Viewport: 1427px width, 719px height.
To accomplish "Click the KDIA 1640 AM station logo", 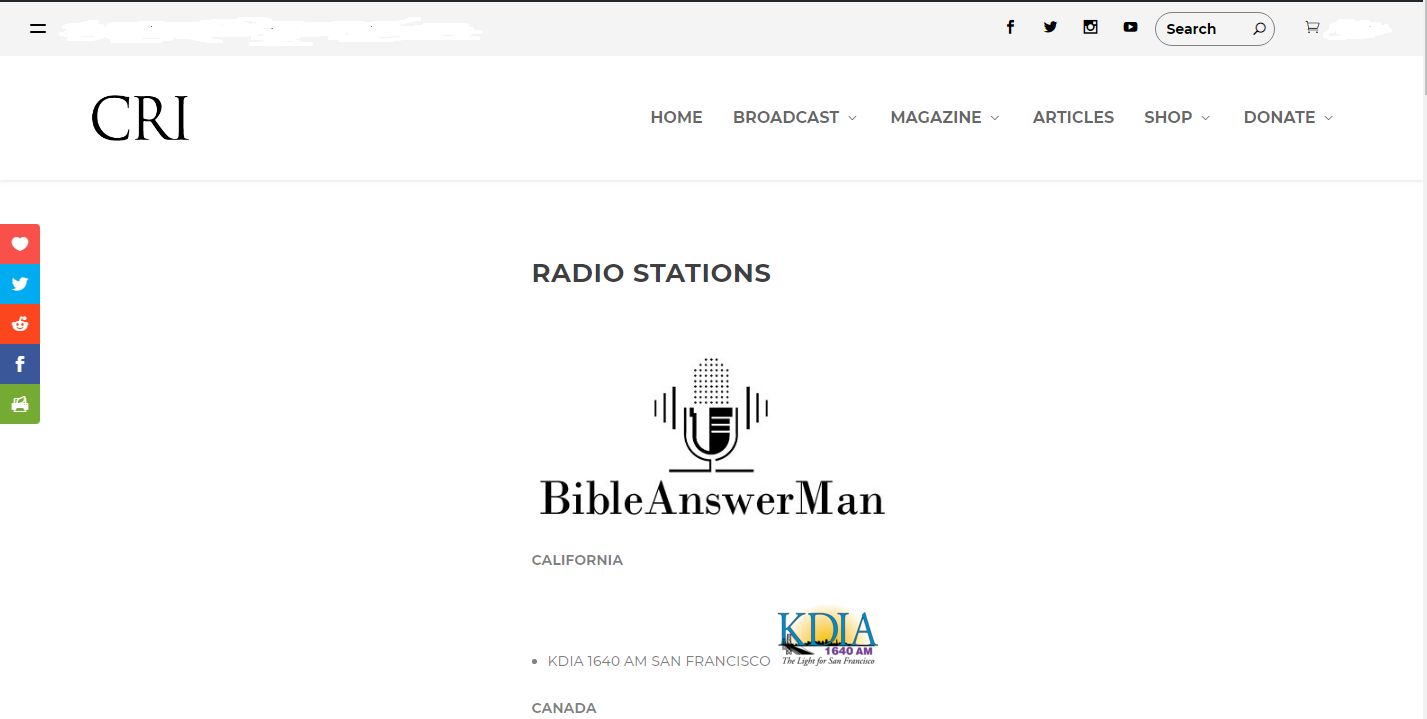I will (x=827, y=637).
